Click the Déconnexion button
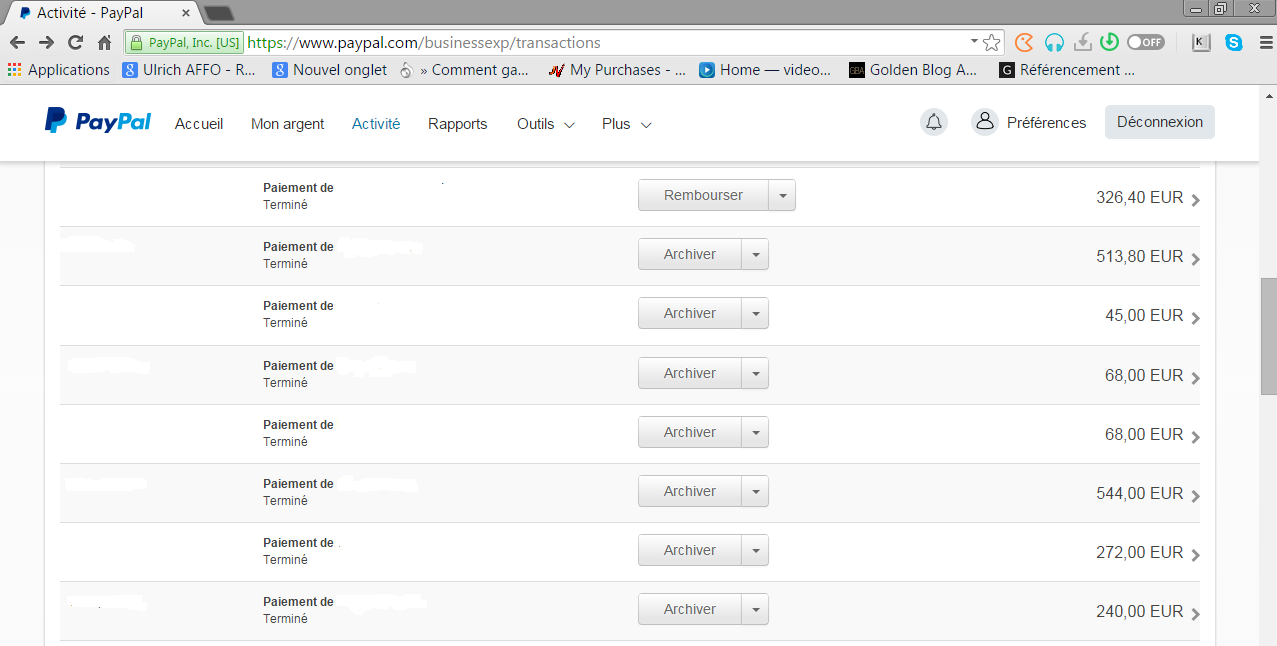This screenshot has height=646, width=1277. 1159,122
